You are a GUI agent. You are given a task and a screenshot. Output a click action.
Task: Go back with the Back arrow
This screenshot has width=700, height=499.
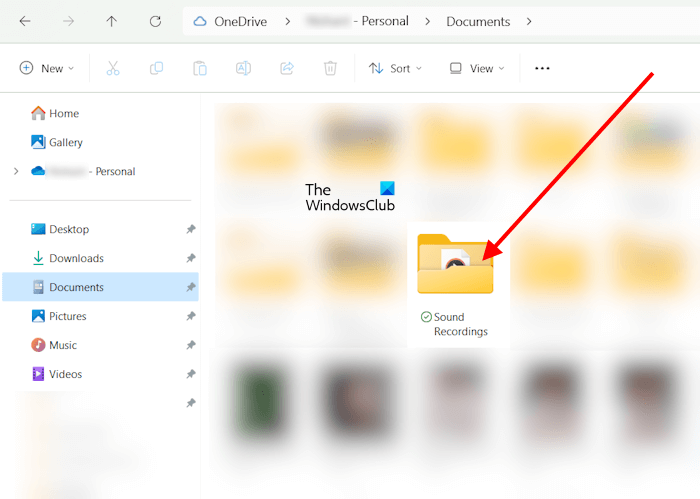pos(25,21)
